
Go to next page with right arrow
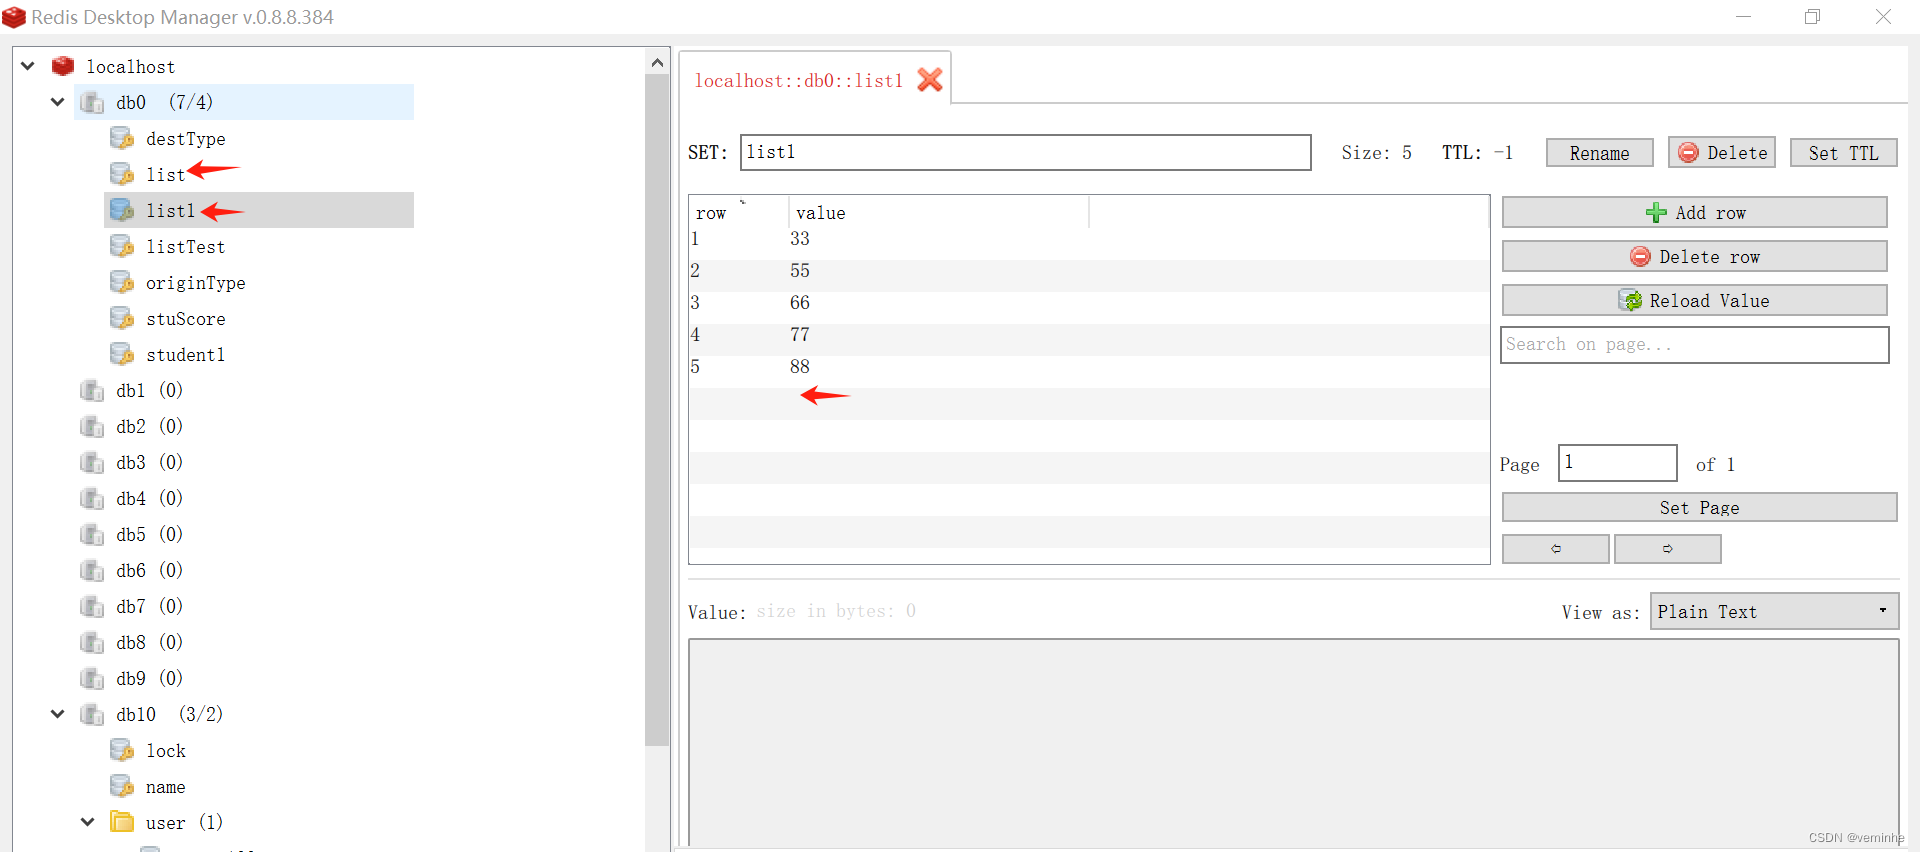1667,549
